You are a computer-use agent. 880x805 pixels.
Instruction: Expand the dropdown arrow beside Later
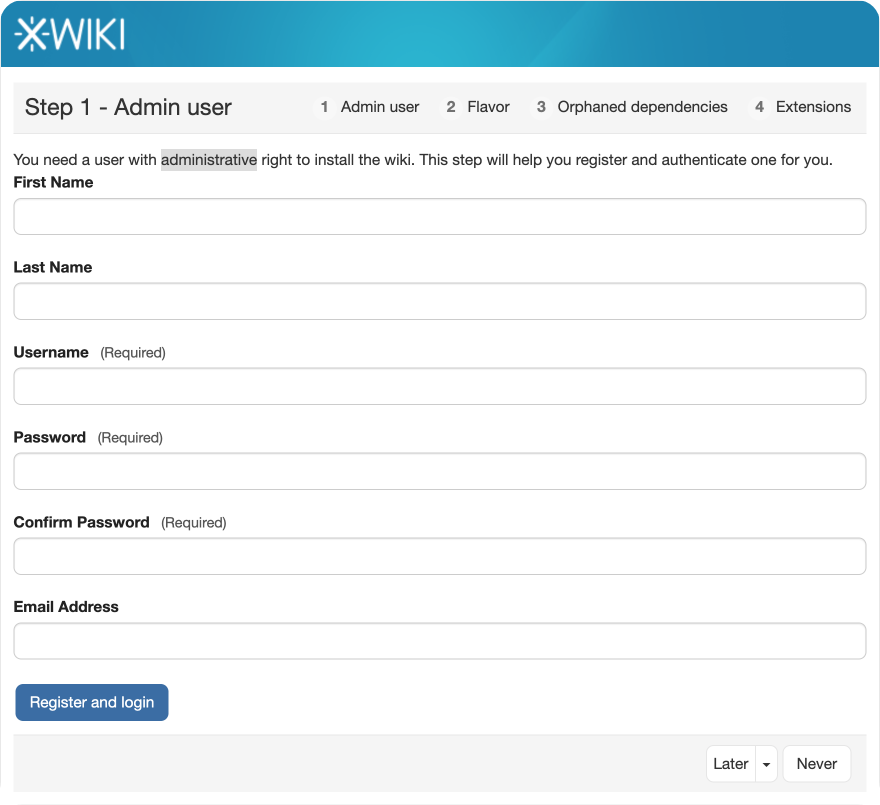766,764
